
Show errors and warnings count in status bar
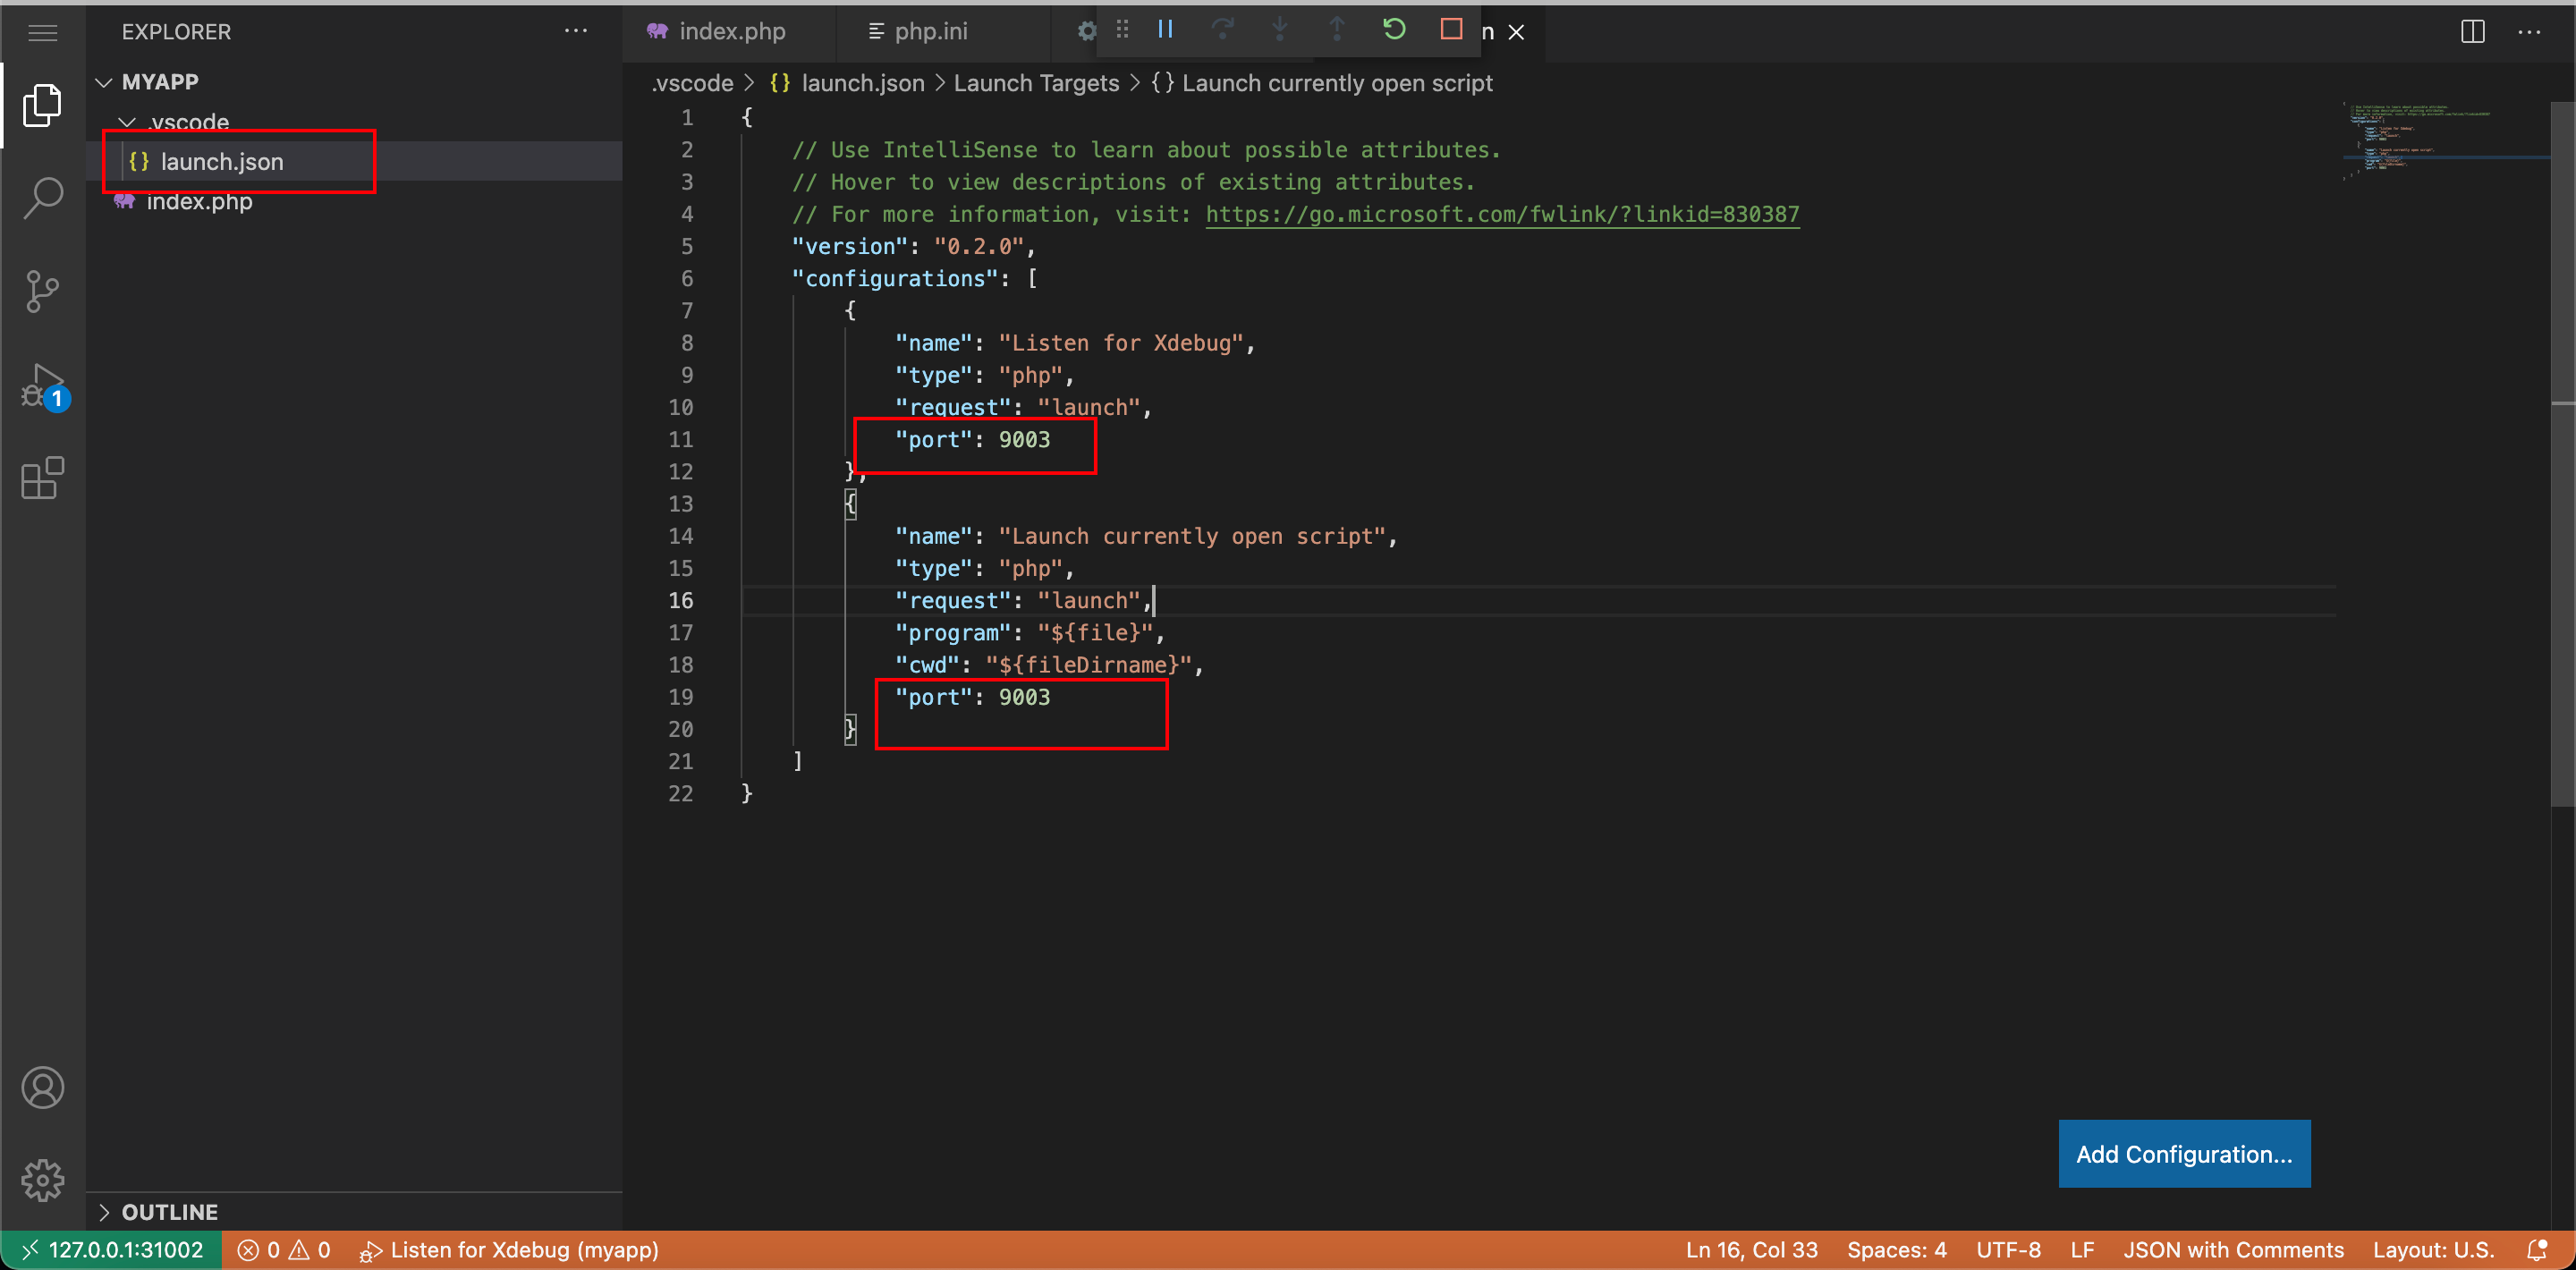(x=284, y=1250)
